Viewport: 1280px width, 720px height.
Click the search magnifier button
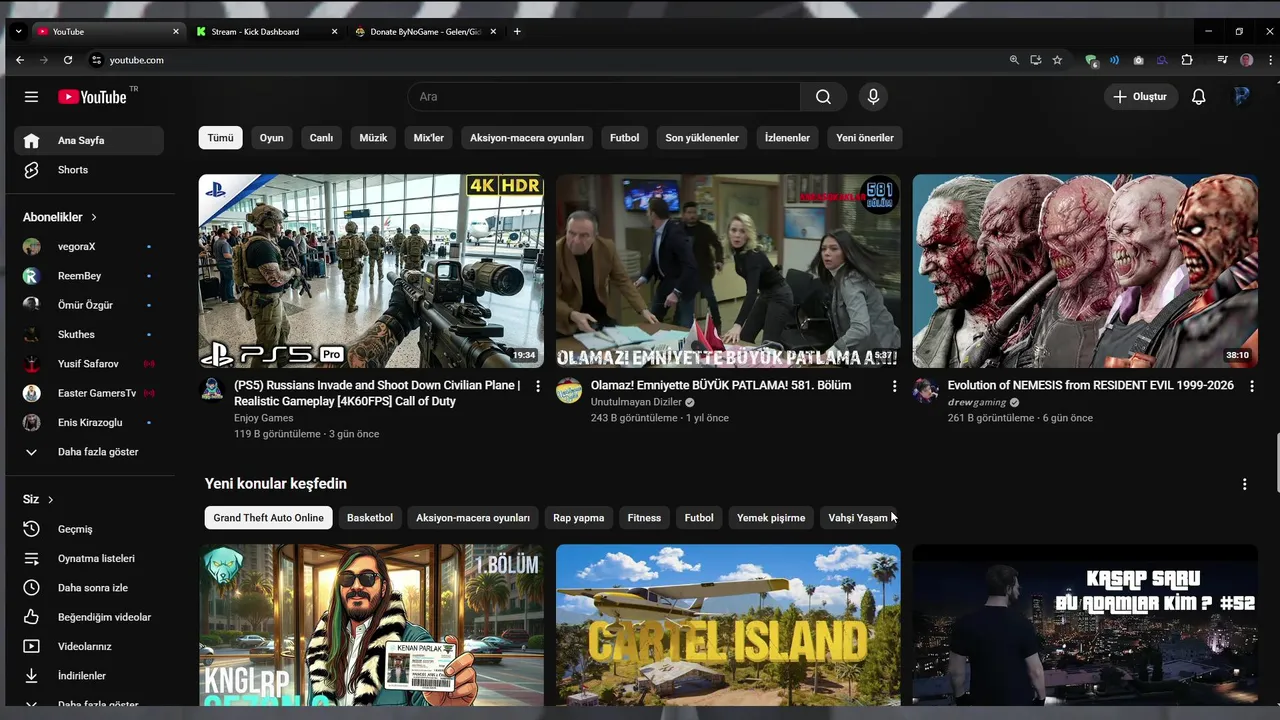coord(823,97)
